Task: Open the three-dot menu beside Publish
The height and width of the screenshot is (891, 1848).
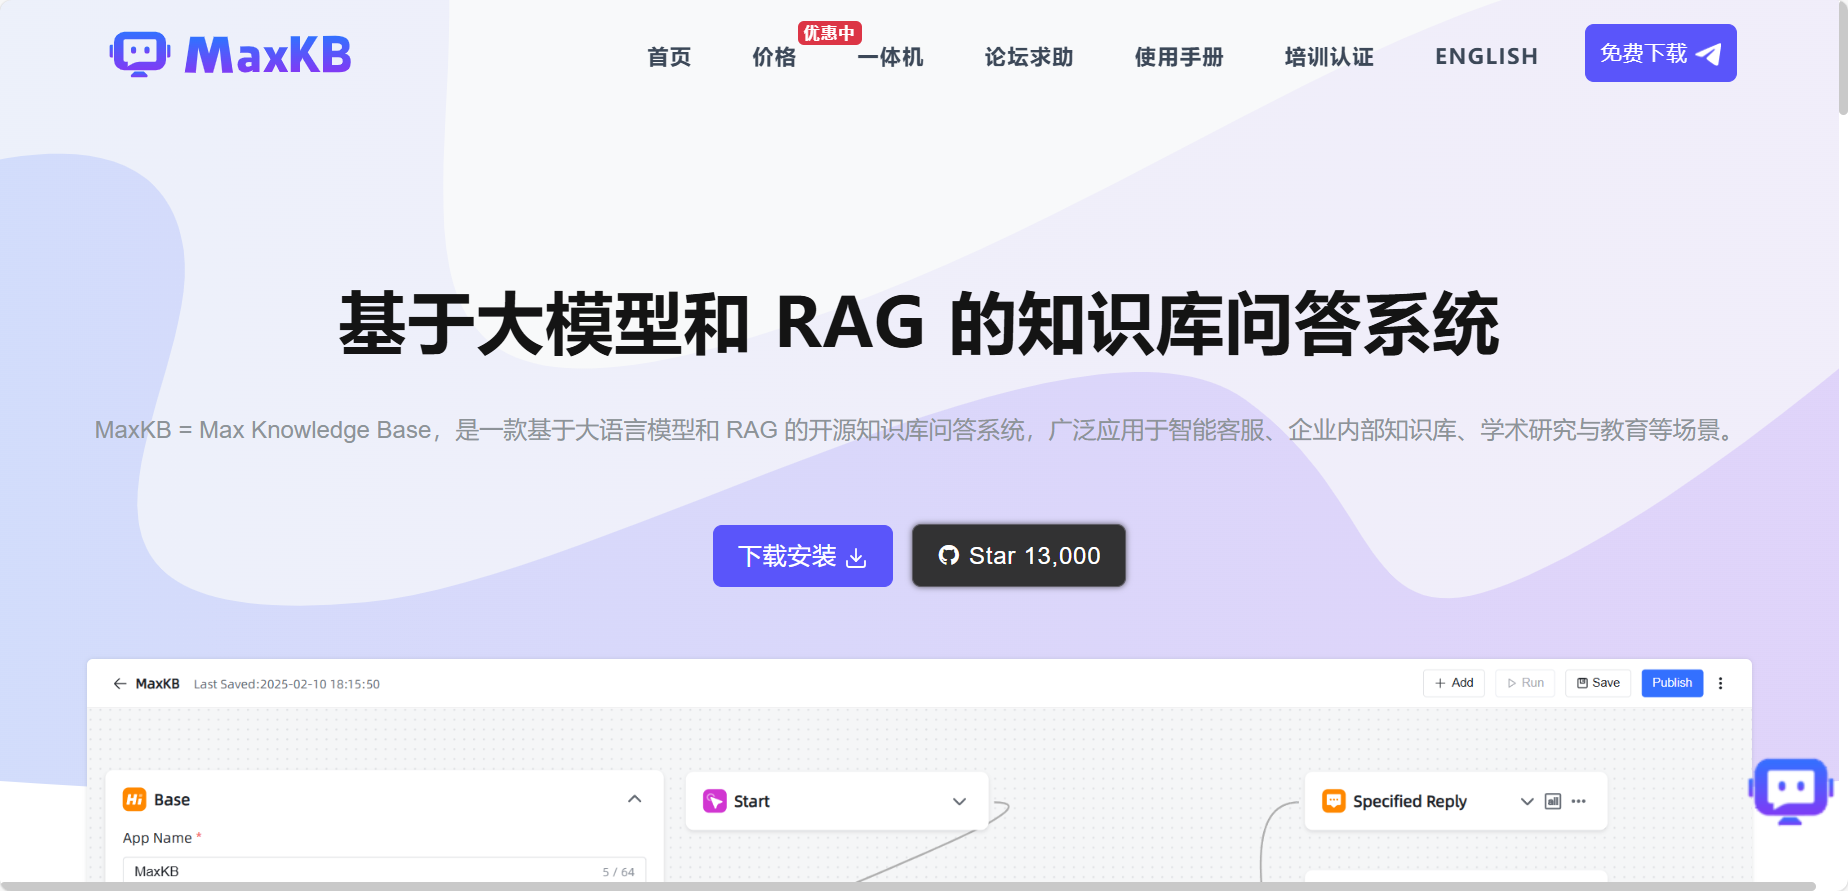Action: tap(1720, 683)
